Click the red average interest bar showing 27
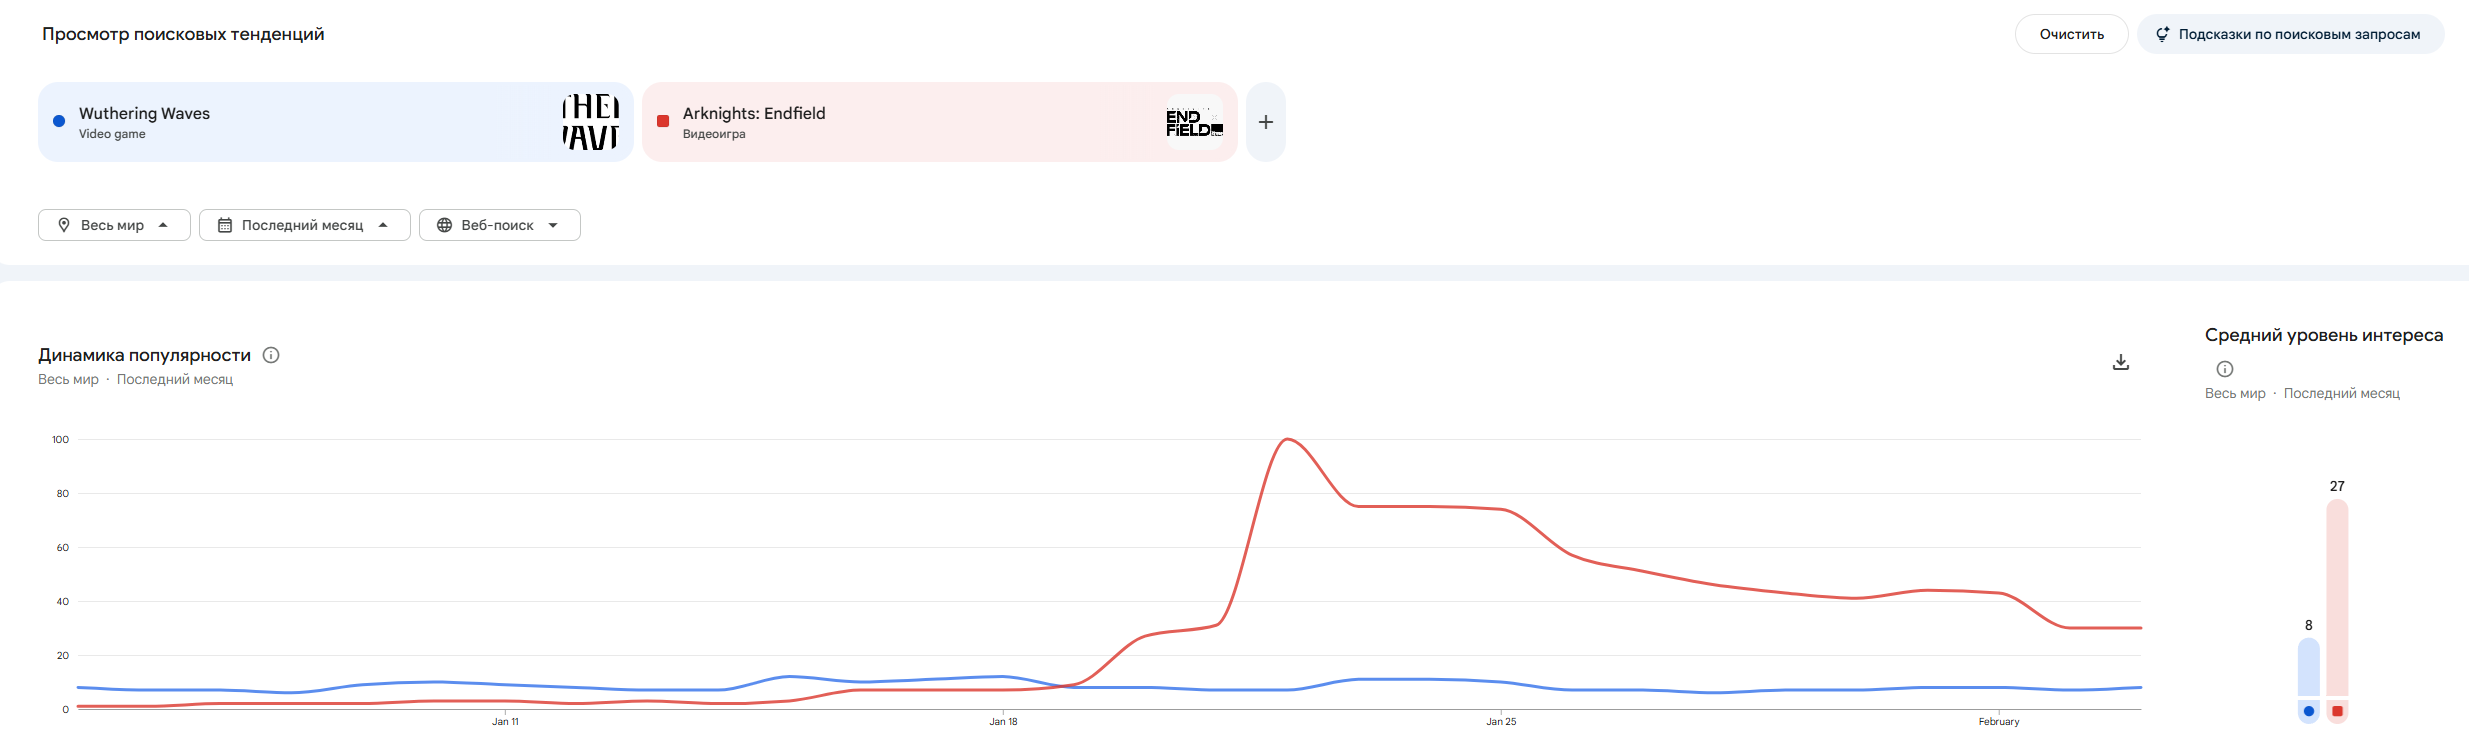This screenshot has height=756, width=2469. point(2337,598)
